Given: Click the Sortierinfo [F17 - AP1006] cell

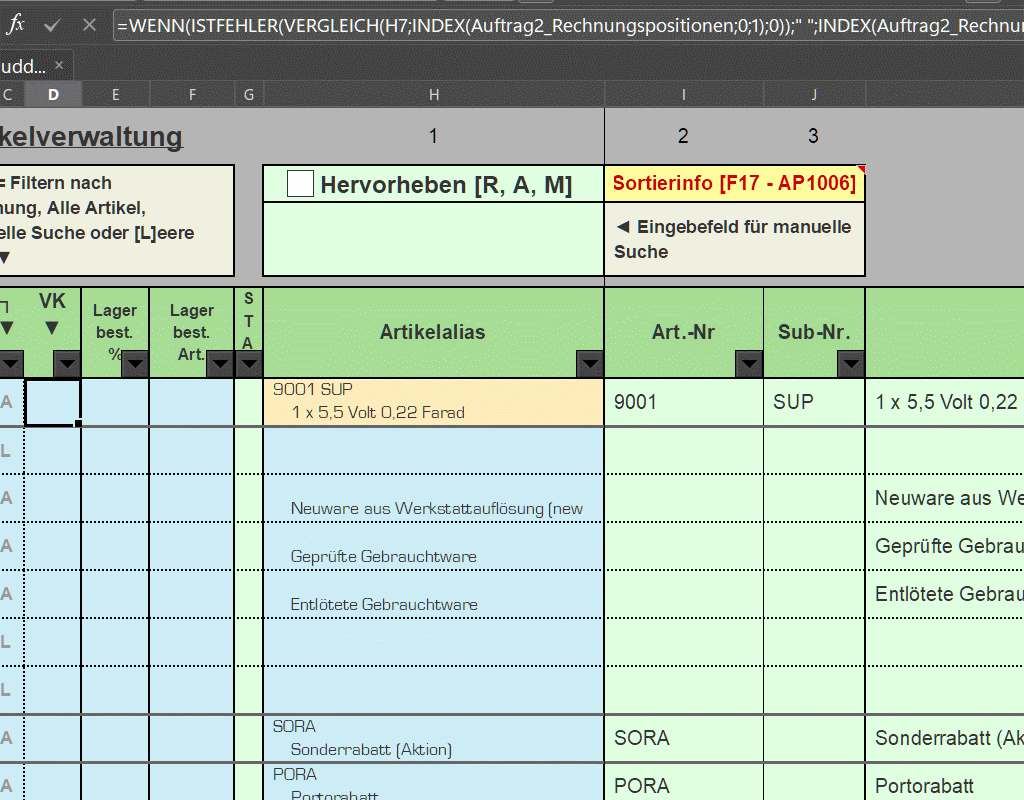Looking at the screenshot, I should pyautogui.click(x=734, y=184).
